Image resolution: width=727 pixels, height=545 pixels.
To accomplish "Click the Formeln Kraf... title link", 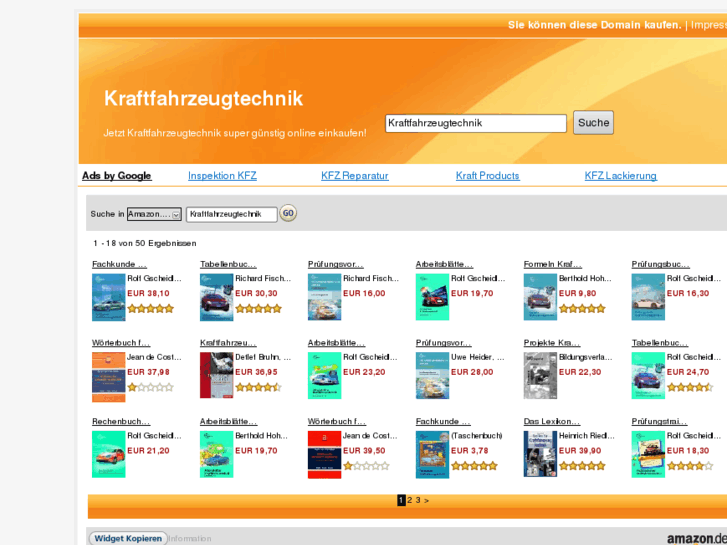I will pyautogui.click(x=552, y=264).
